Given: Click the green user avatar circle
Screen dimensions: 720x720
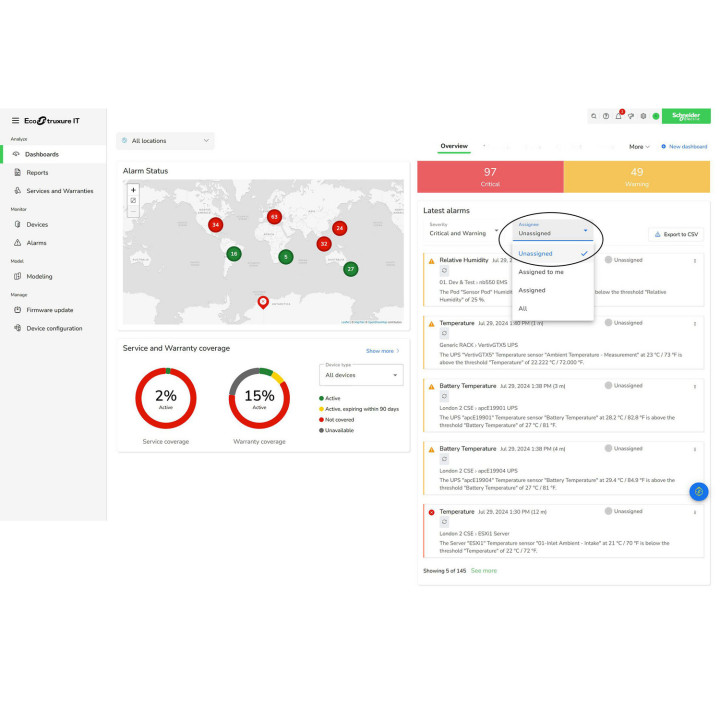Looking at the screenshot, I should point(656,116).
